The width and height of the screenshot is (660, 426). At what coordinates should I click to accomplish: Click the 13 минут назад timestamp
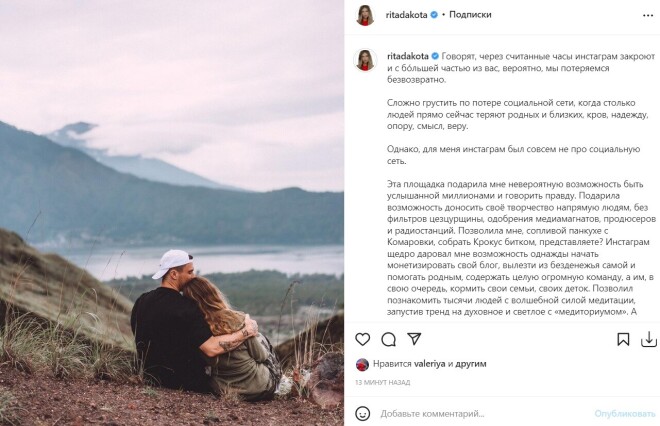(x=382, y=383)
